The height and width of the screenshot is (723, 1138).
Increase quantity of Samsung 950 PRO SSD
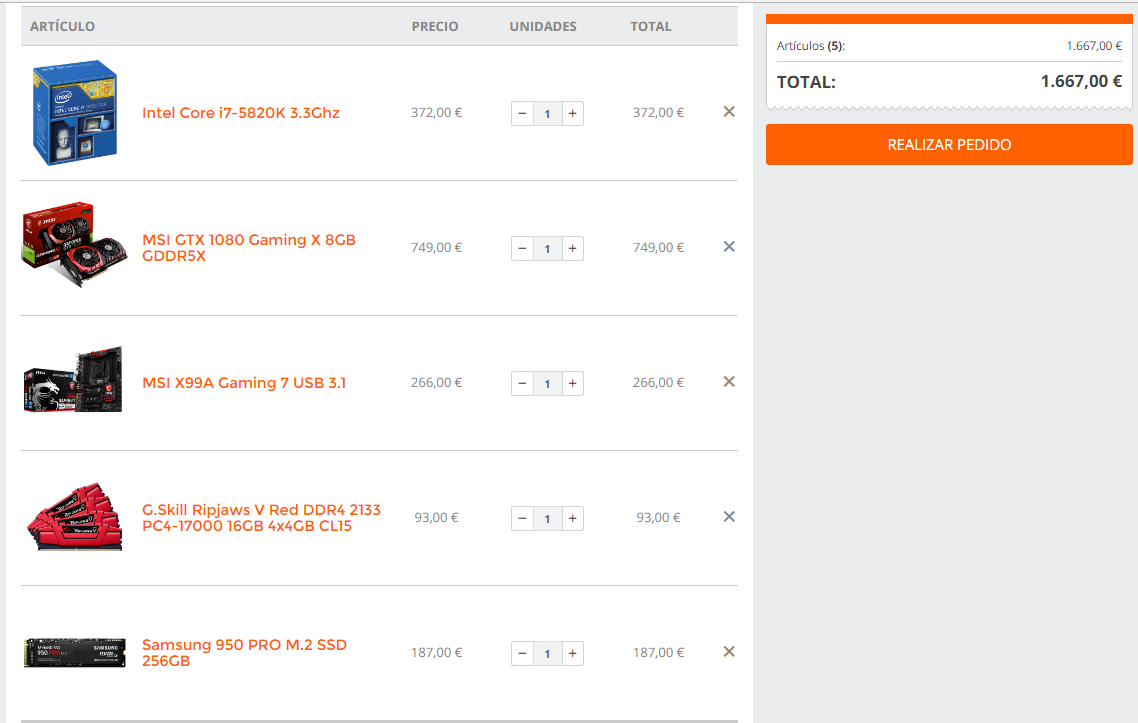click(x=573, y=653)
